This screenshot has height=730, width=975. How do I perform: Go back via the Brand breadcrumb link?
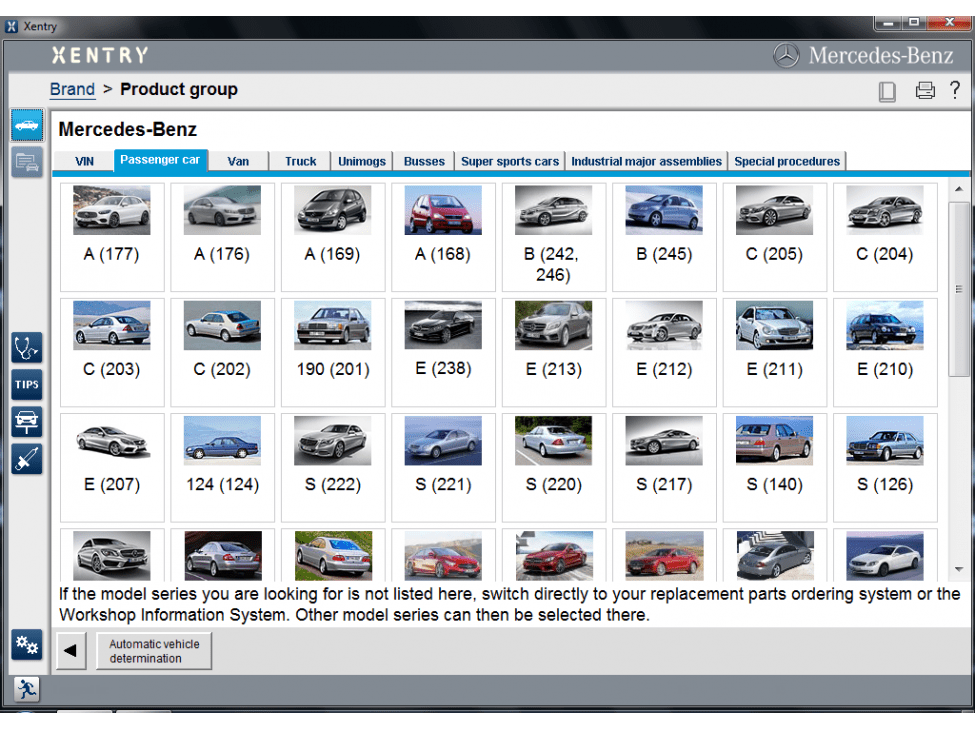(x=71, y=89)
